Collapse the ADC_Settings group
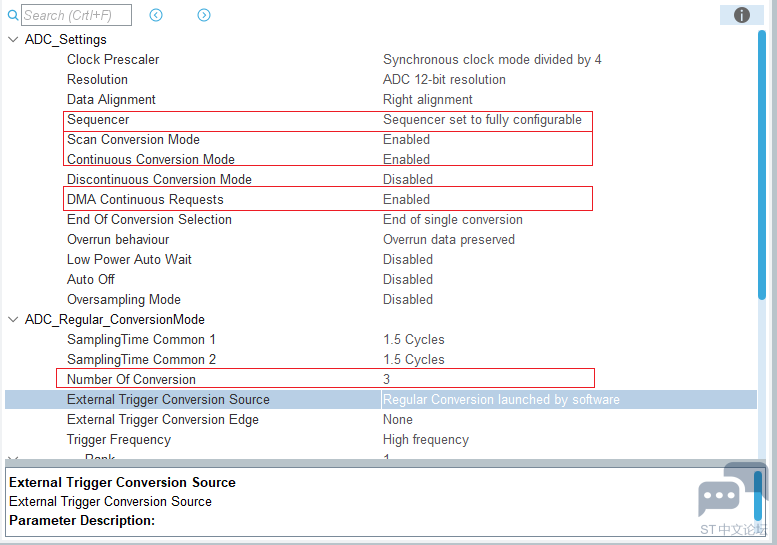Screen dimensions: 777x545 point(13,40)
